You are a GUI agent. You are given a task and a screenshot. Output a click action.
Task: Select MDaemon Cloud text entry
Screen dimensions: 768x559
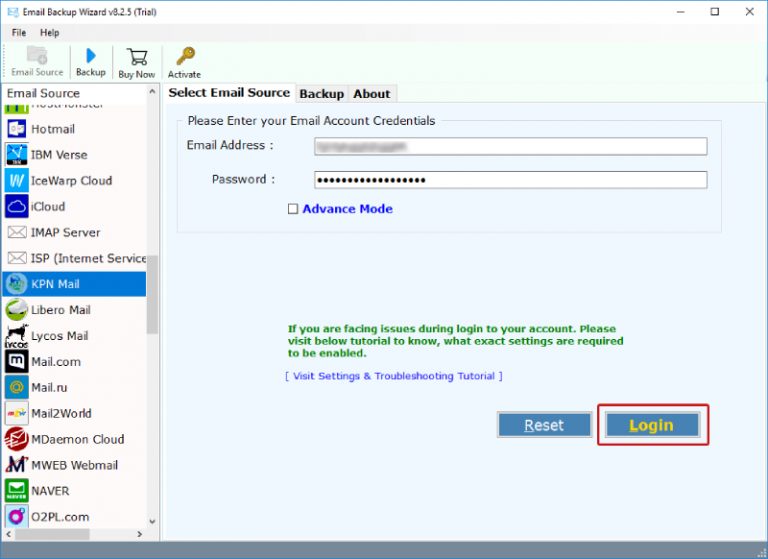[x=78, y=439]
